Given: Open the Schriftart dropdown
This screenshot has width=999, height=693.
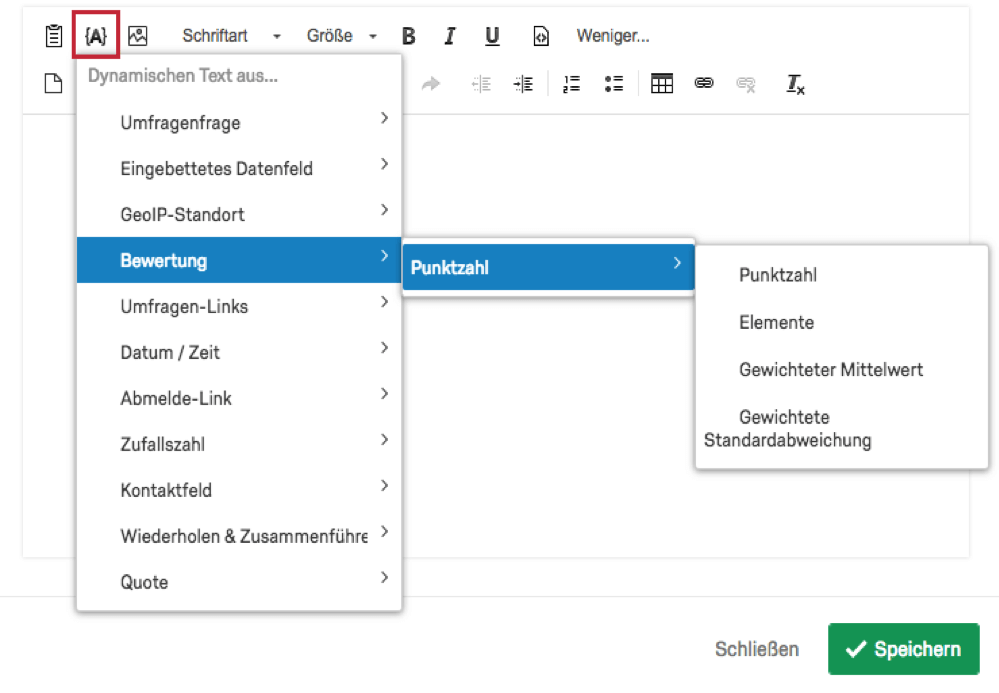Looking at the screenshot, I should pos(231,36).
